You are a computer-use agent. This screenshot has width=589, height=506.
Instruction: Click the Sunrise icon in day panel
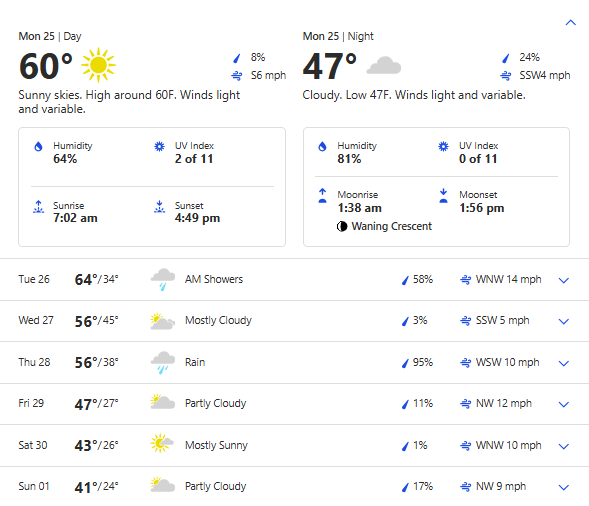pos(38,207)
